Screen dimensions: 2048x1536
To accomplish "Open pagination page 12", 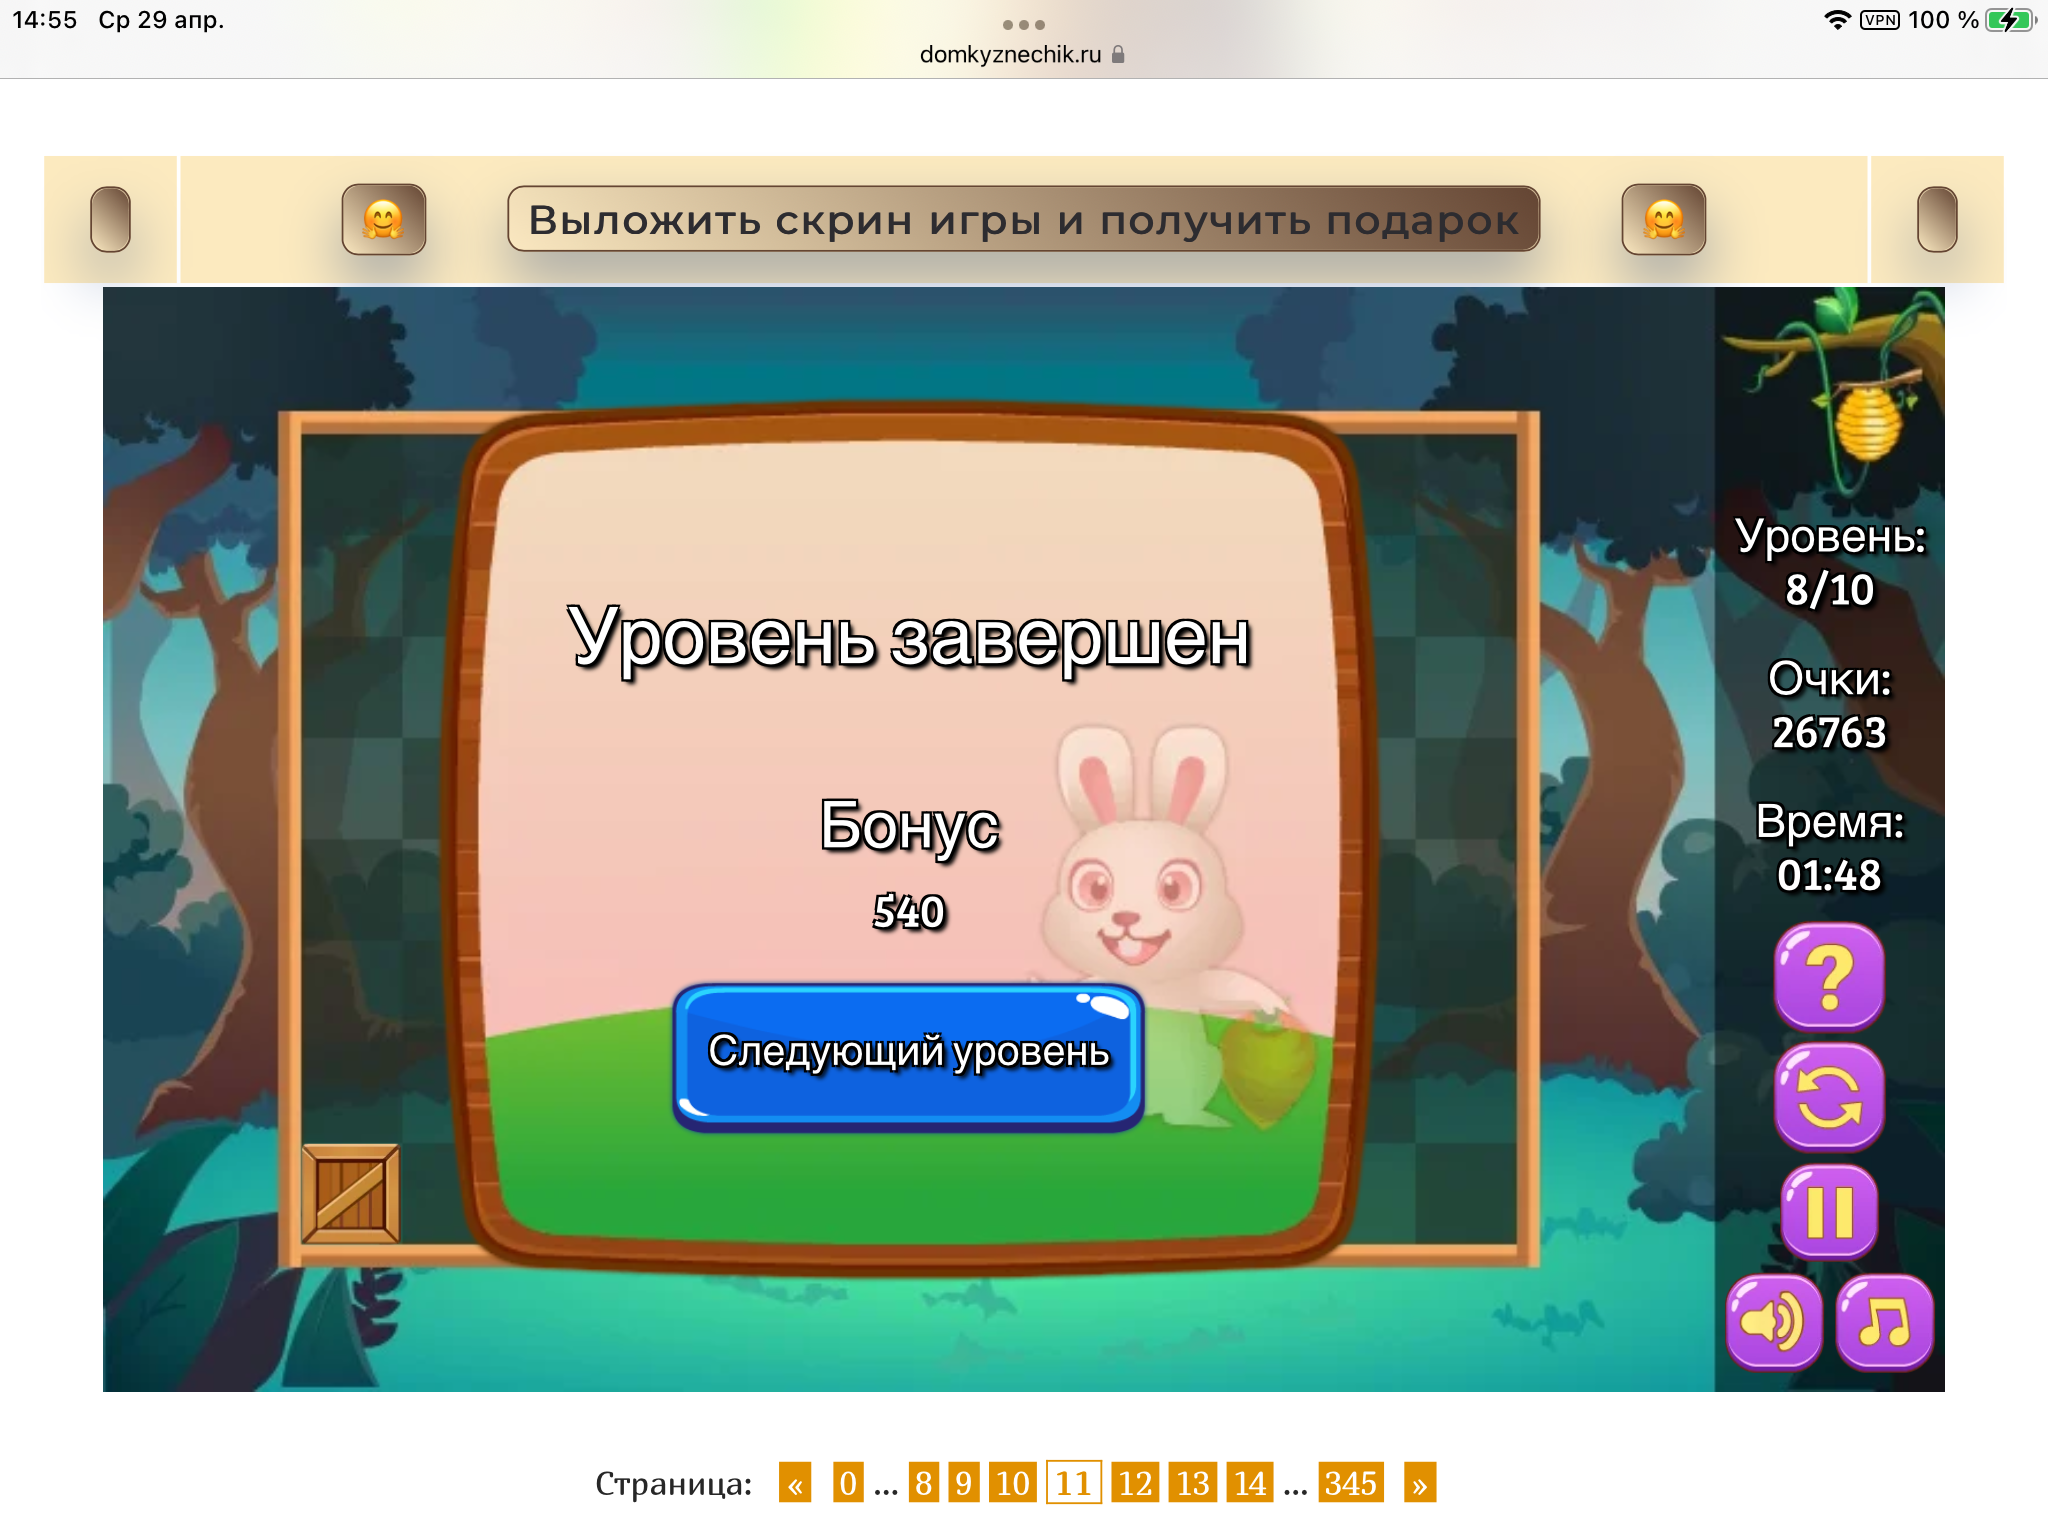I will 1135,1483.
